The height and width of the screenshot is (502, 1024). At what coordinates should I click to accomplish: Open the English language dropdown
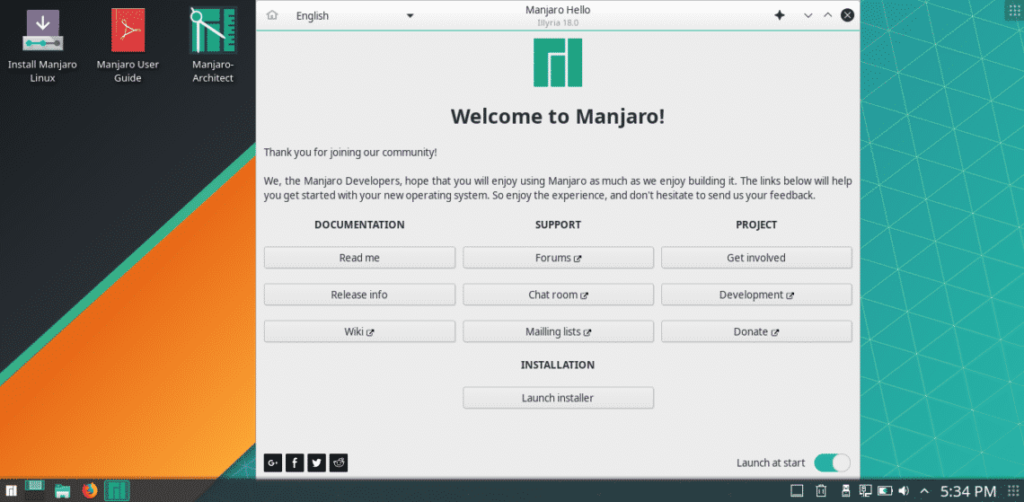click(x=355, y=16)
